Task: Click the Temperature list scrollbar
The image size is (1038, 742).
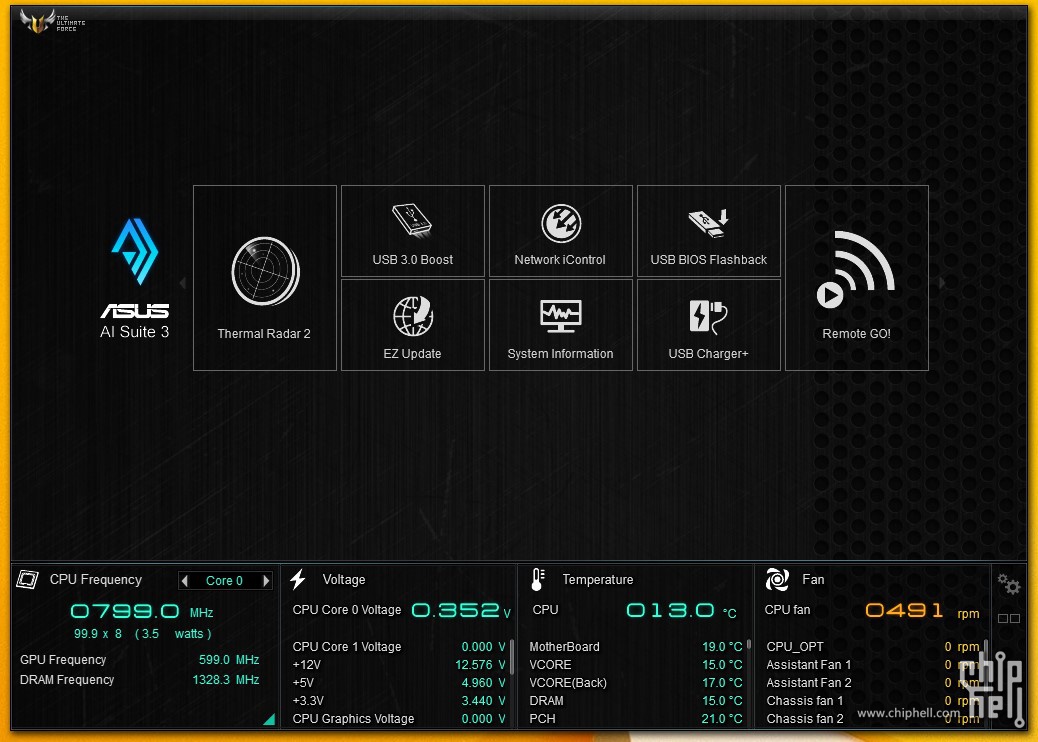Action: point(749,644)
